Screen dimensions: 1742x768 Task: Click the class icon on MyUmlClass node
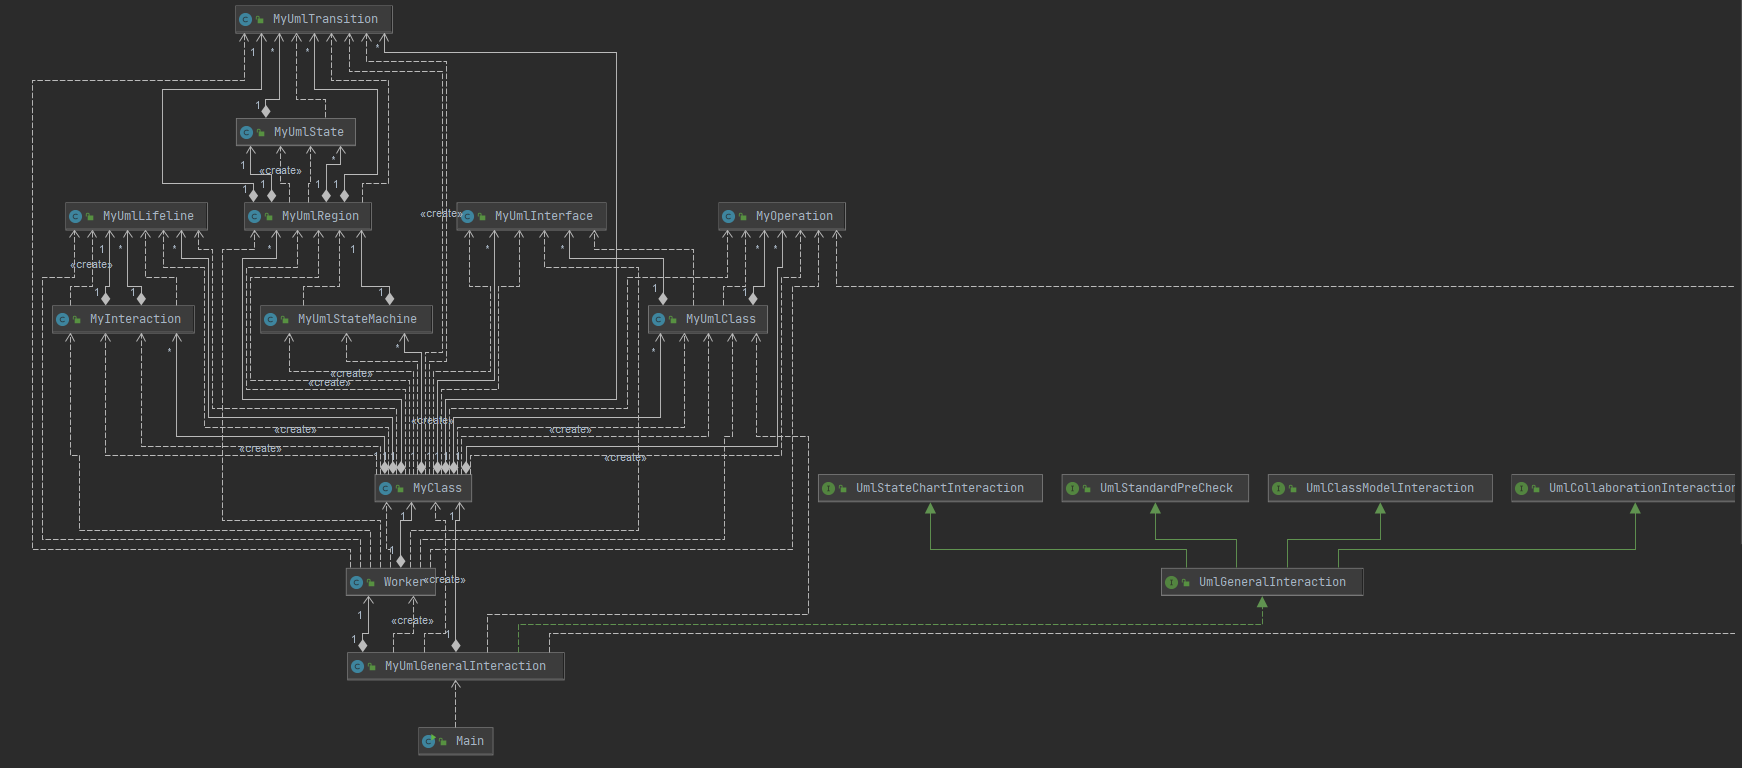(x=658, y=319)
